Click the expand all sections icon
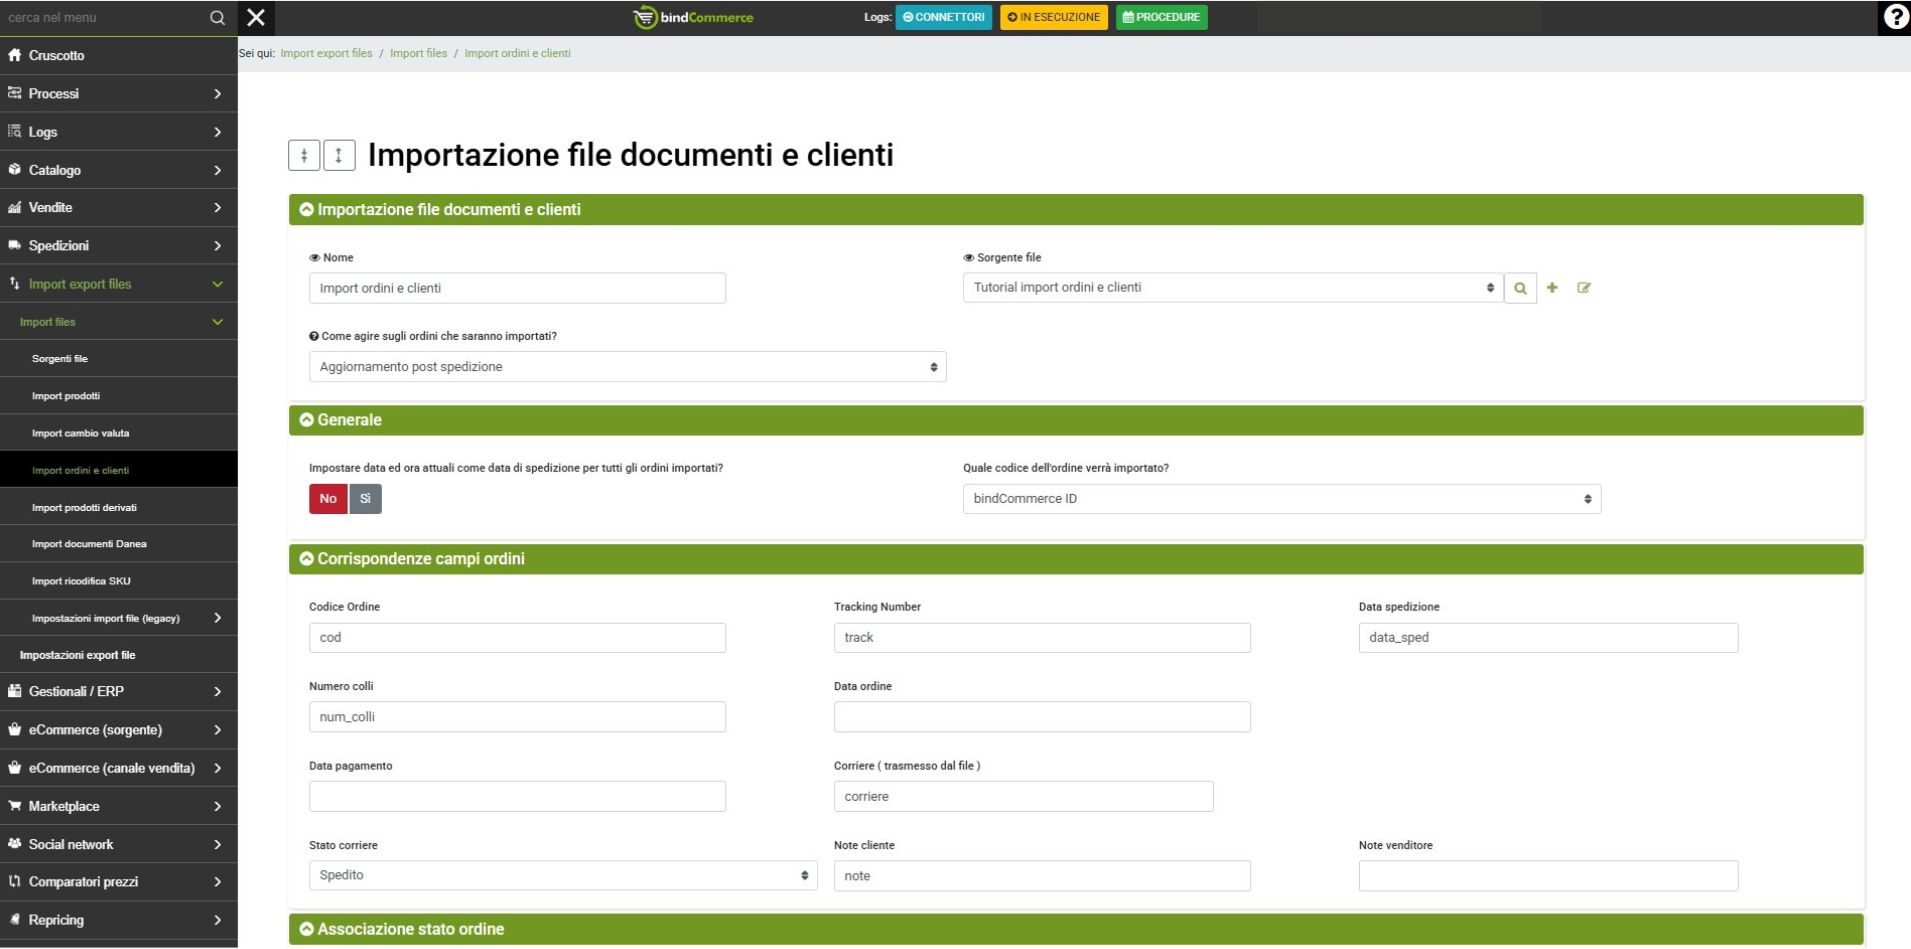The width and height of the screenshot is (1911, 949). point(339,155)
